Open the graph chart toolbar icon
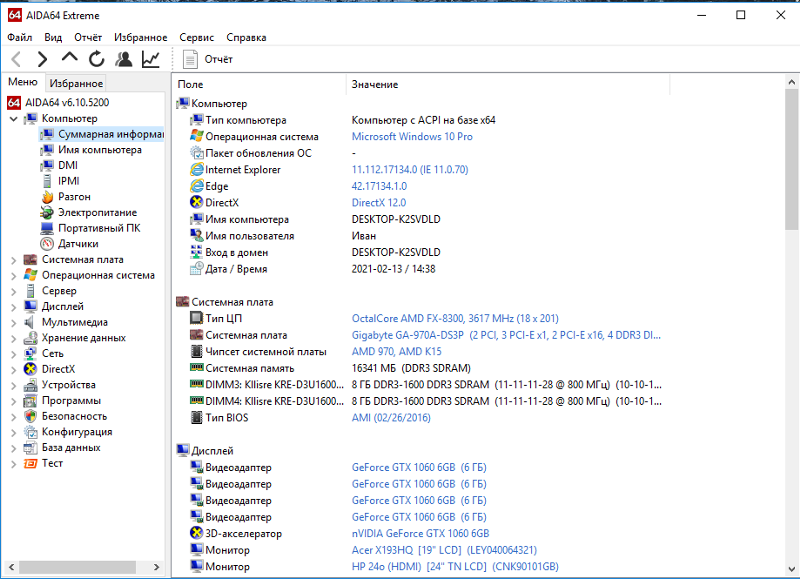The width and height of the screenshot is (800, 579). 151,59
